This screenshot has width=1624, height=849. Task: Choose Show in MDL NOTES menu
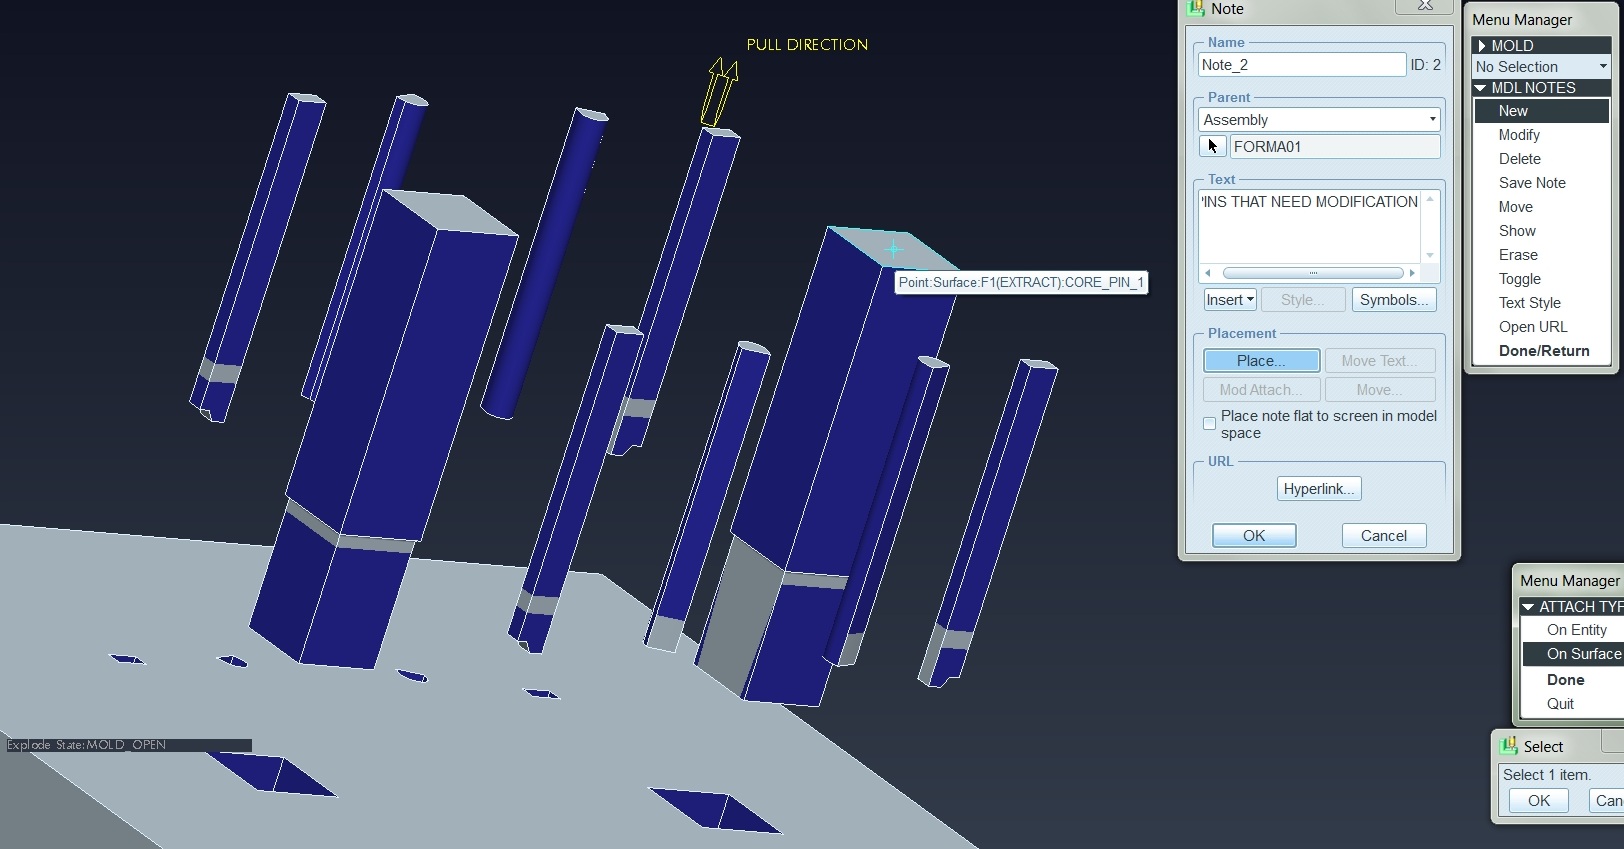1517,231
